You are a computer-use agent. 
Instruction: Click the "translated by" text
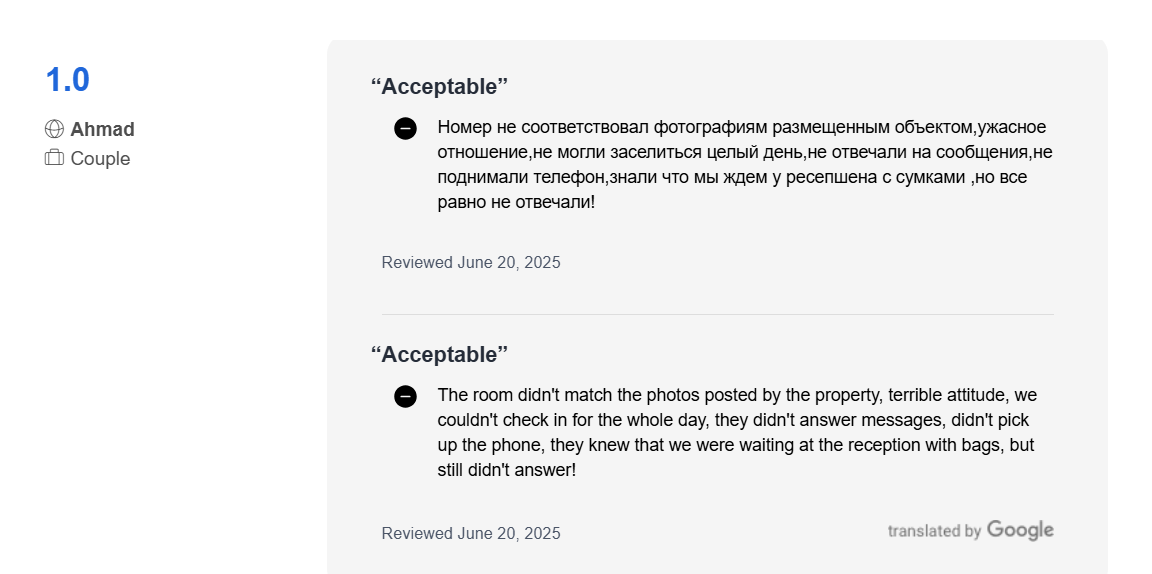(x=935, y=531)
